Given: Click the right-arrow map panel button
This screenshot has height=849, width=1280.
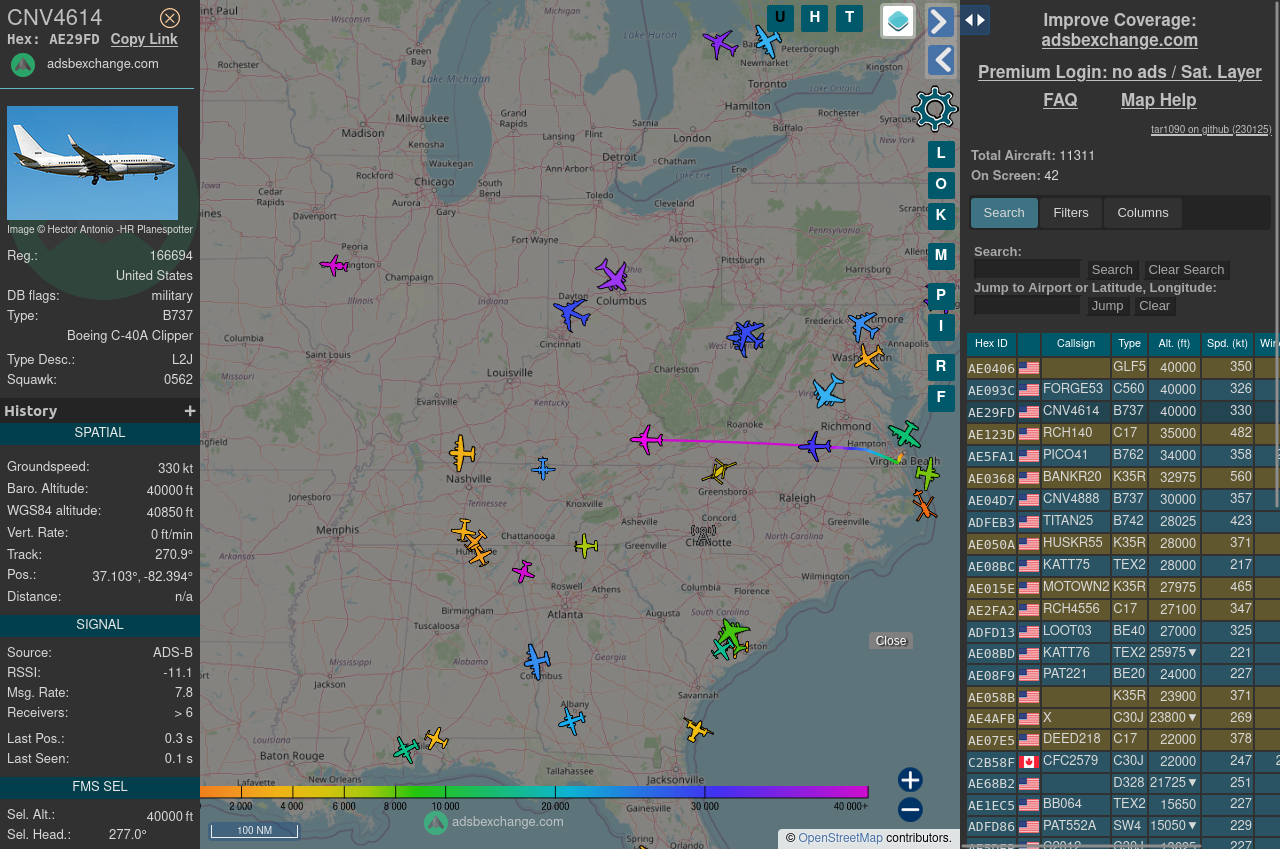Looking at the screenshot, I should [x=941, y=22].
